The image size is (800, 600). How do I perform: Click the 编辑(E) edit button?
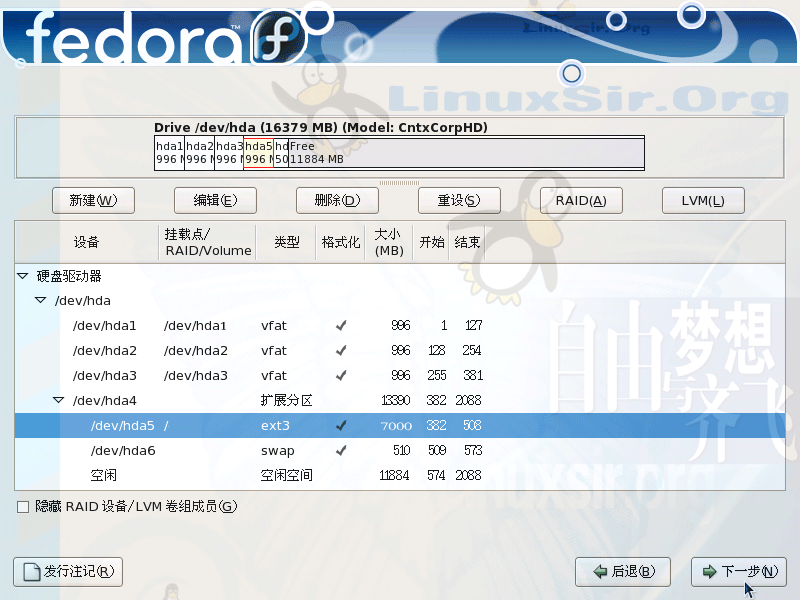click(x=215, y=201)
